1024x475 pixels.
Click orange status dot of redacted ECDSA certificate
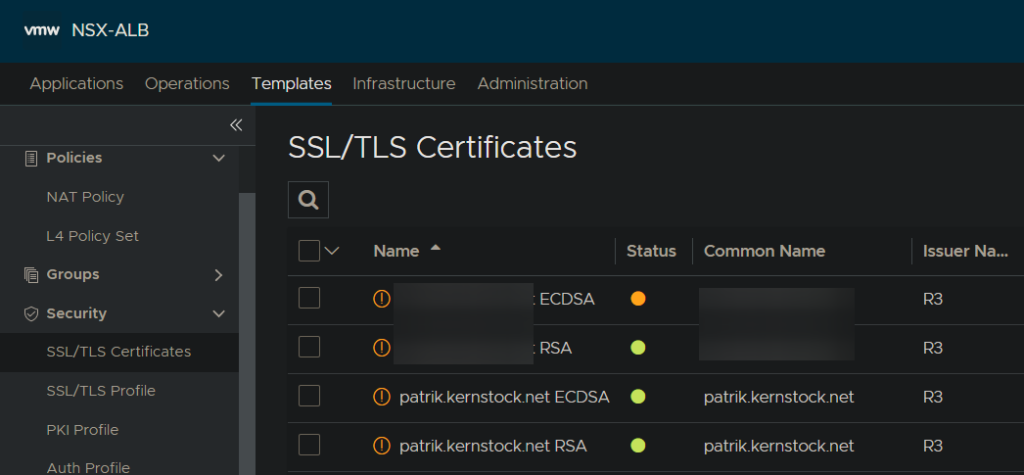[x=638, y=299]
